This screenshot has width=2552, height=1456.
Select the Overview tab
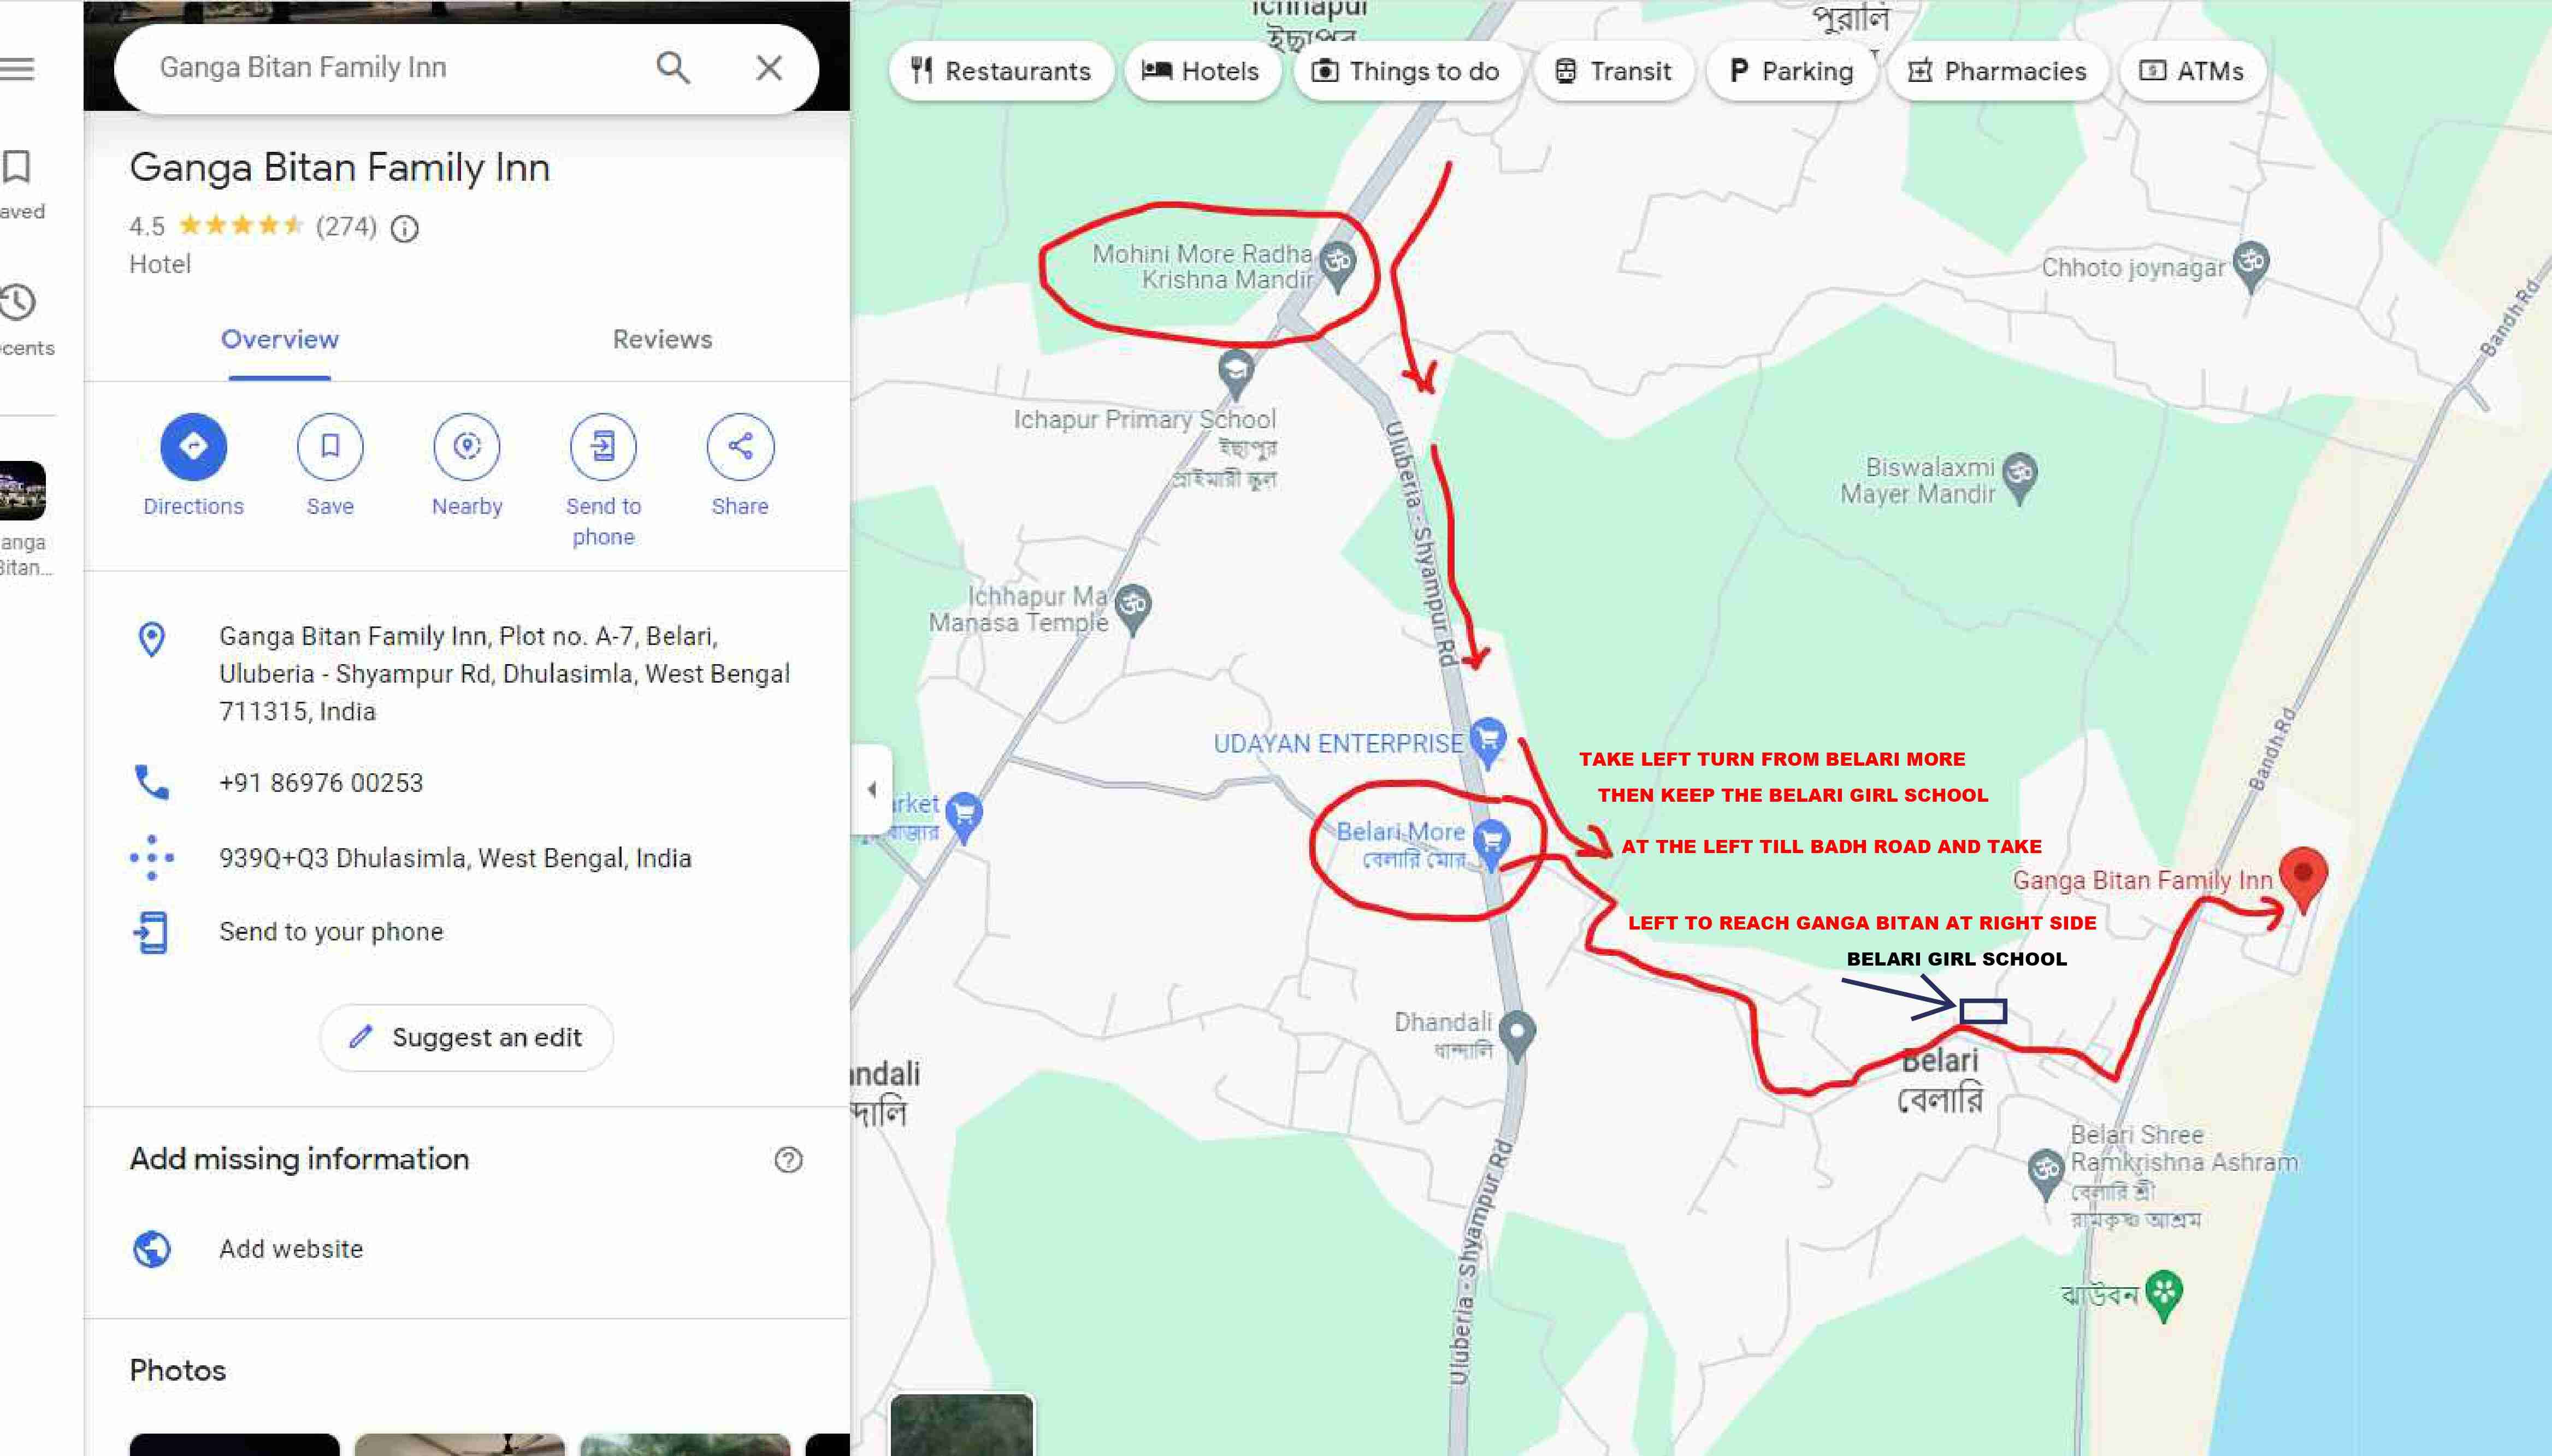(280, 340)
